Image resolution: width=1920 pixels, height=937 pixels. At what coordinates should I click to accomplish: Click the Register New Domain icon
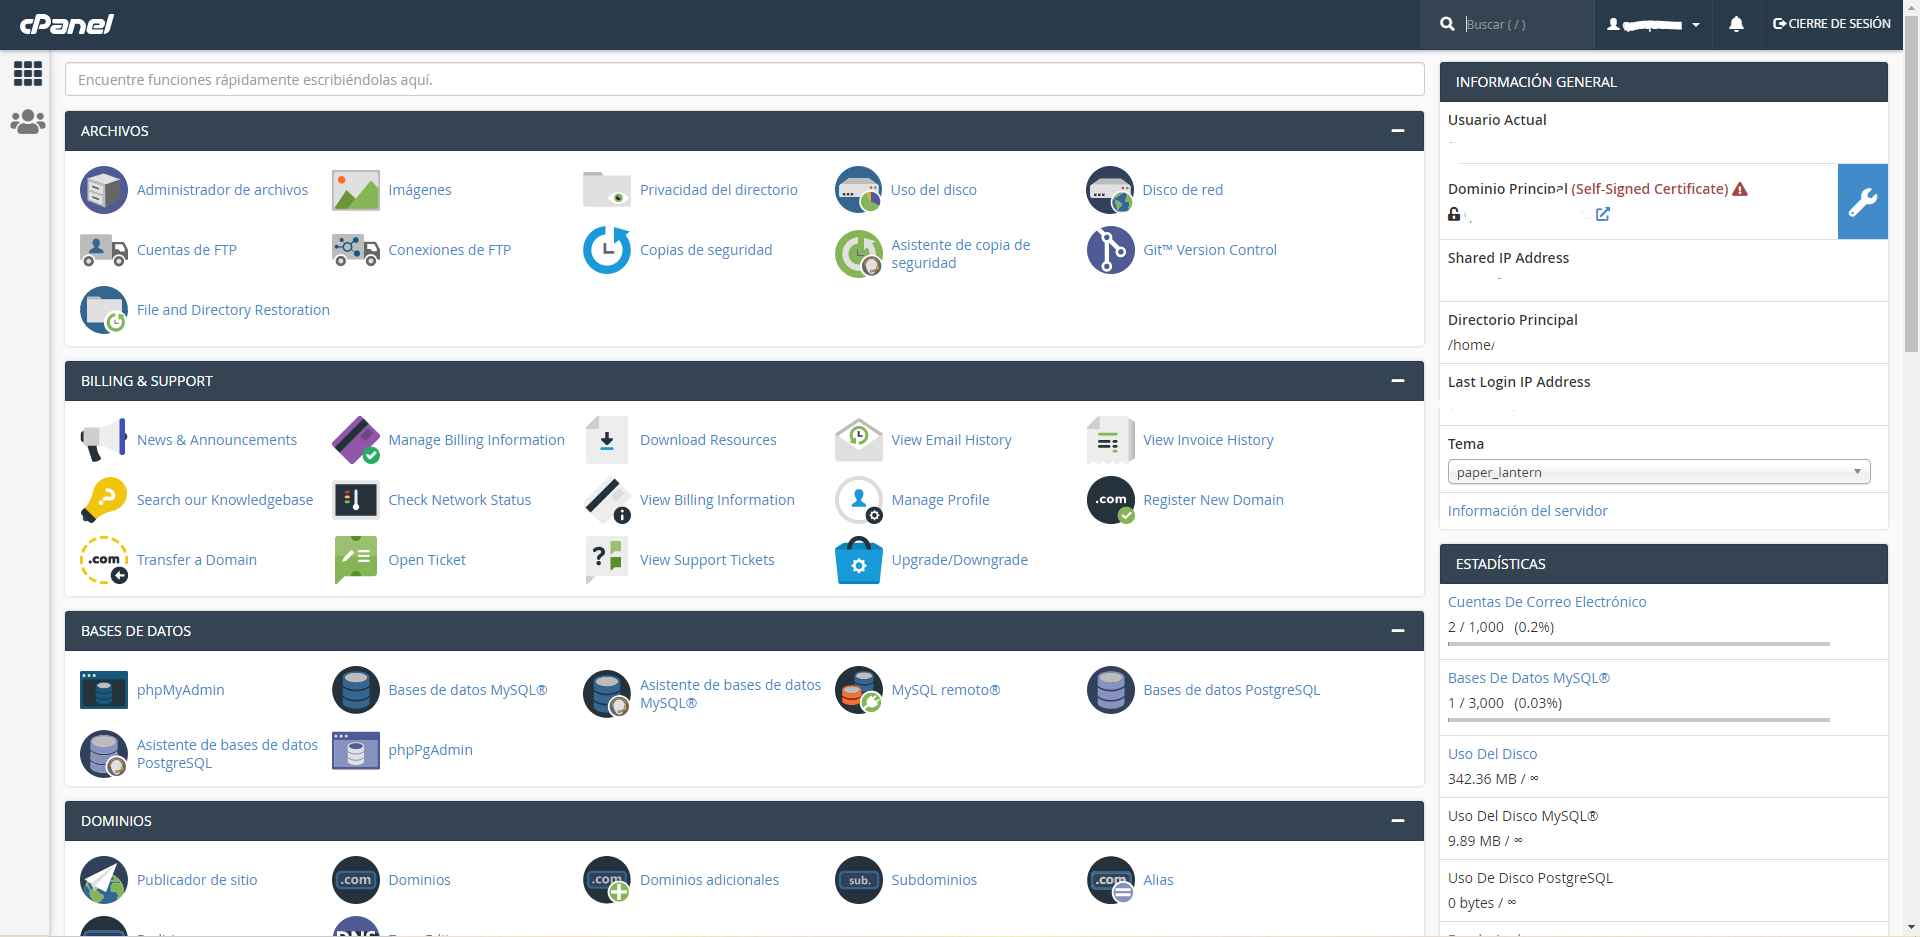pos(1111,500)
